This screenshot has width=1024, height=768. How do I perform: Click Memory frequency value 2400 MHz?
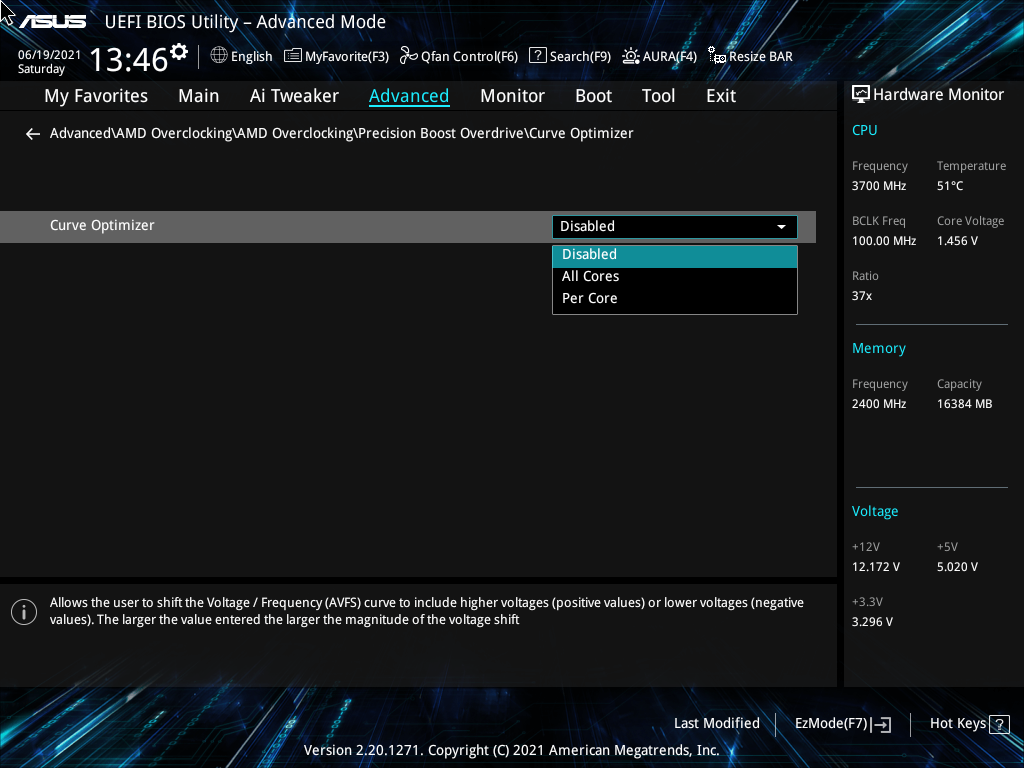coord(878,404)
